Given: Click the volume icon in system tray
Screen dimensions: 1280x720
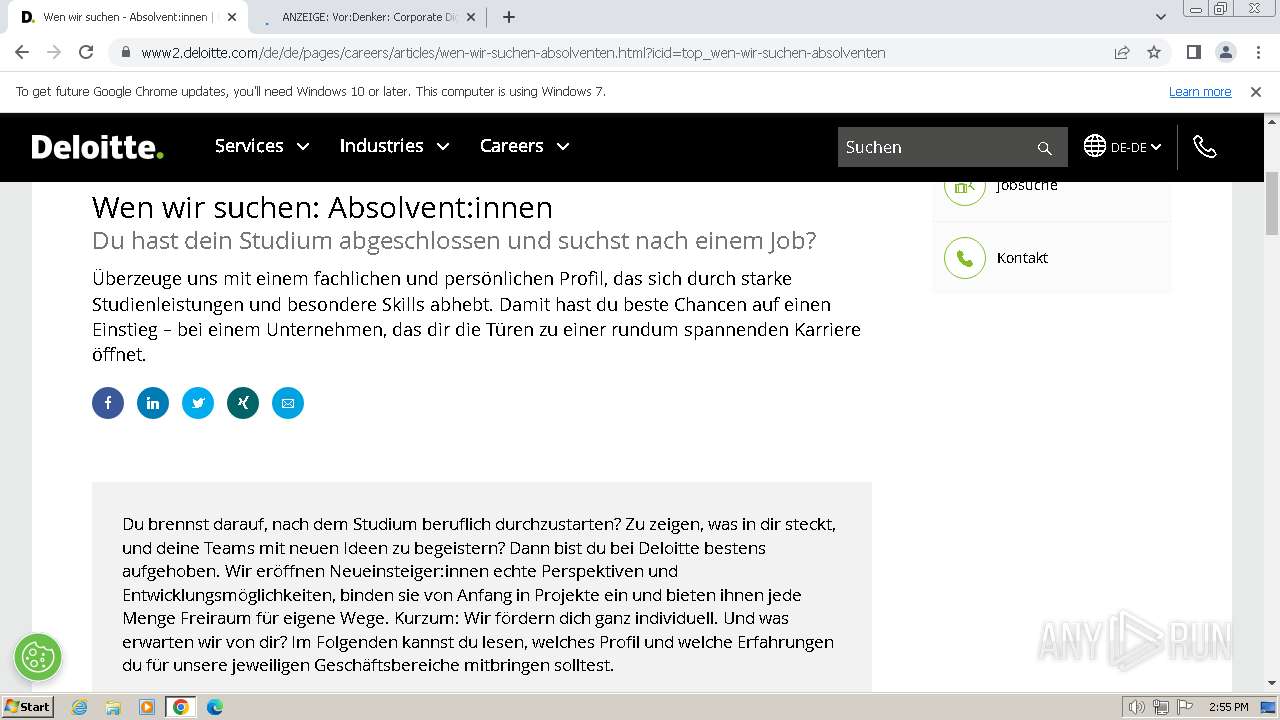Looking at the screenshot, I should 1137,707.
